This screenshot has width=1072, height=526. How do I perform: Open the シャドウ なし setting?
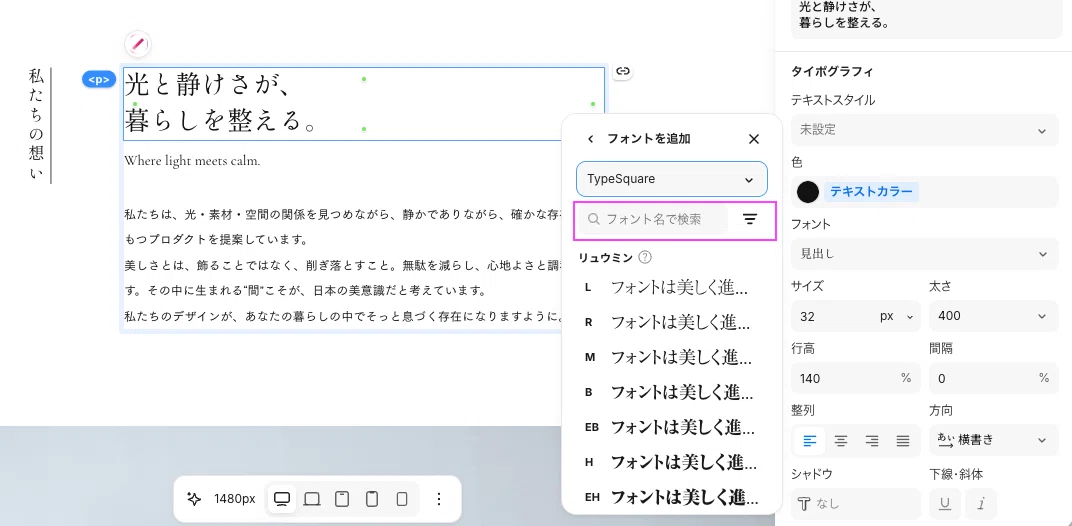(x=855, y=504)
